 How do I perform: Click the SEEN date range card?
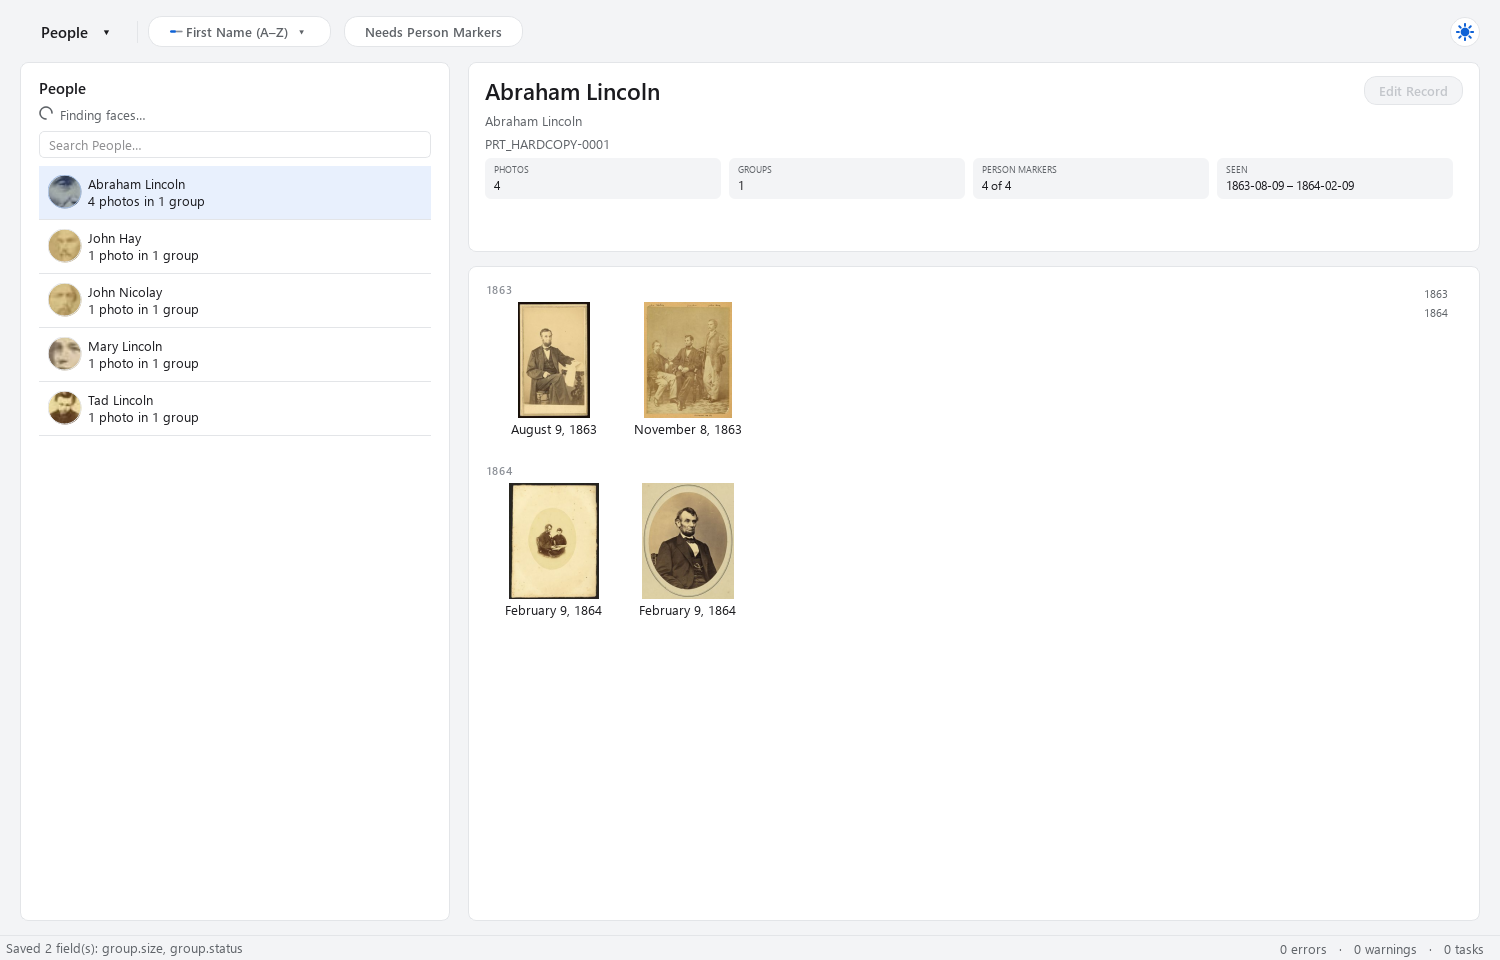[1335, 178]
